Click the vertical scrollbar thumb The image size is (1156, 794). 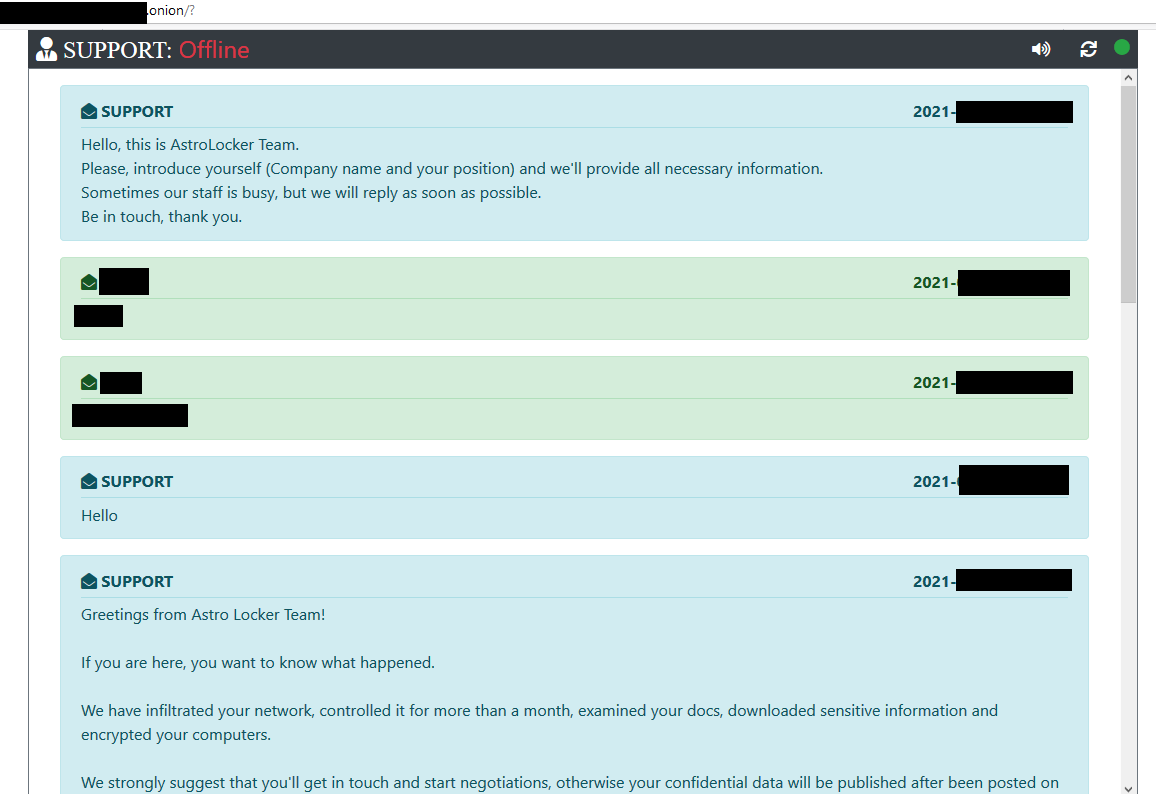coord(1128,194)
